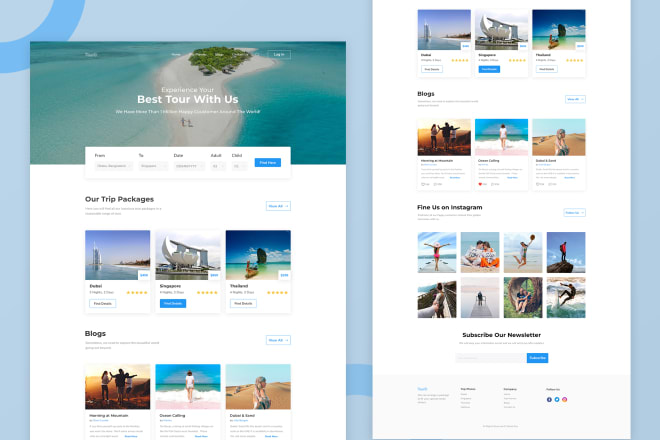
Task: Open the To destination dropdown
Action: [153, 166]
